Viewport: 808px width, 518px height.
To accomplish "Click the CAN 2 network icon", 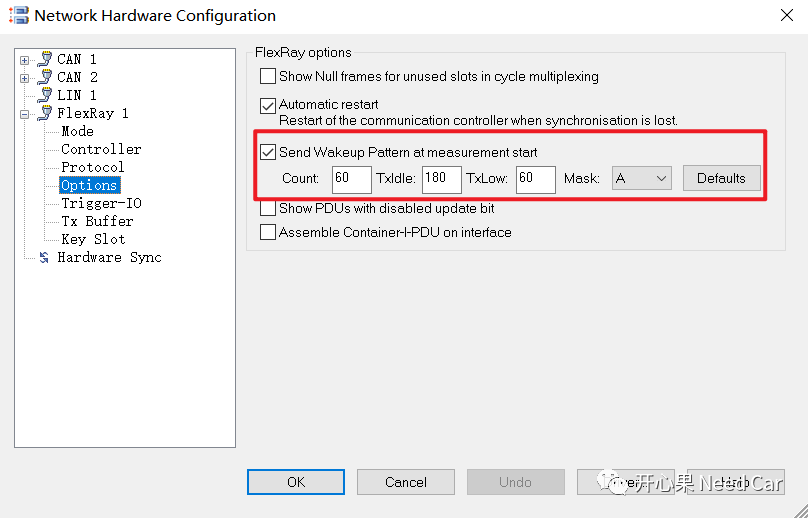I will tap(44, 77).
